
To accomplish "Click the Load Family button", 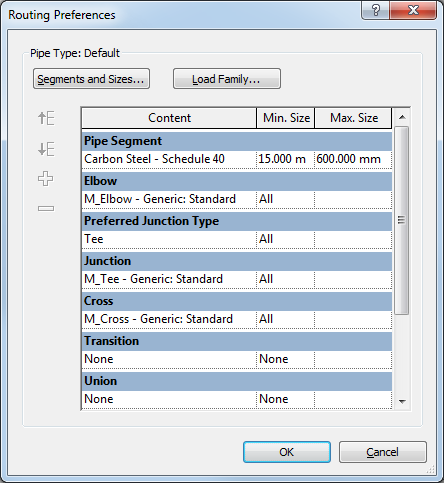I will coord(227,79).
